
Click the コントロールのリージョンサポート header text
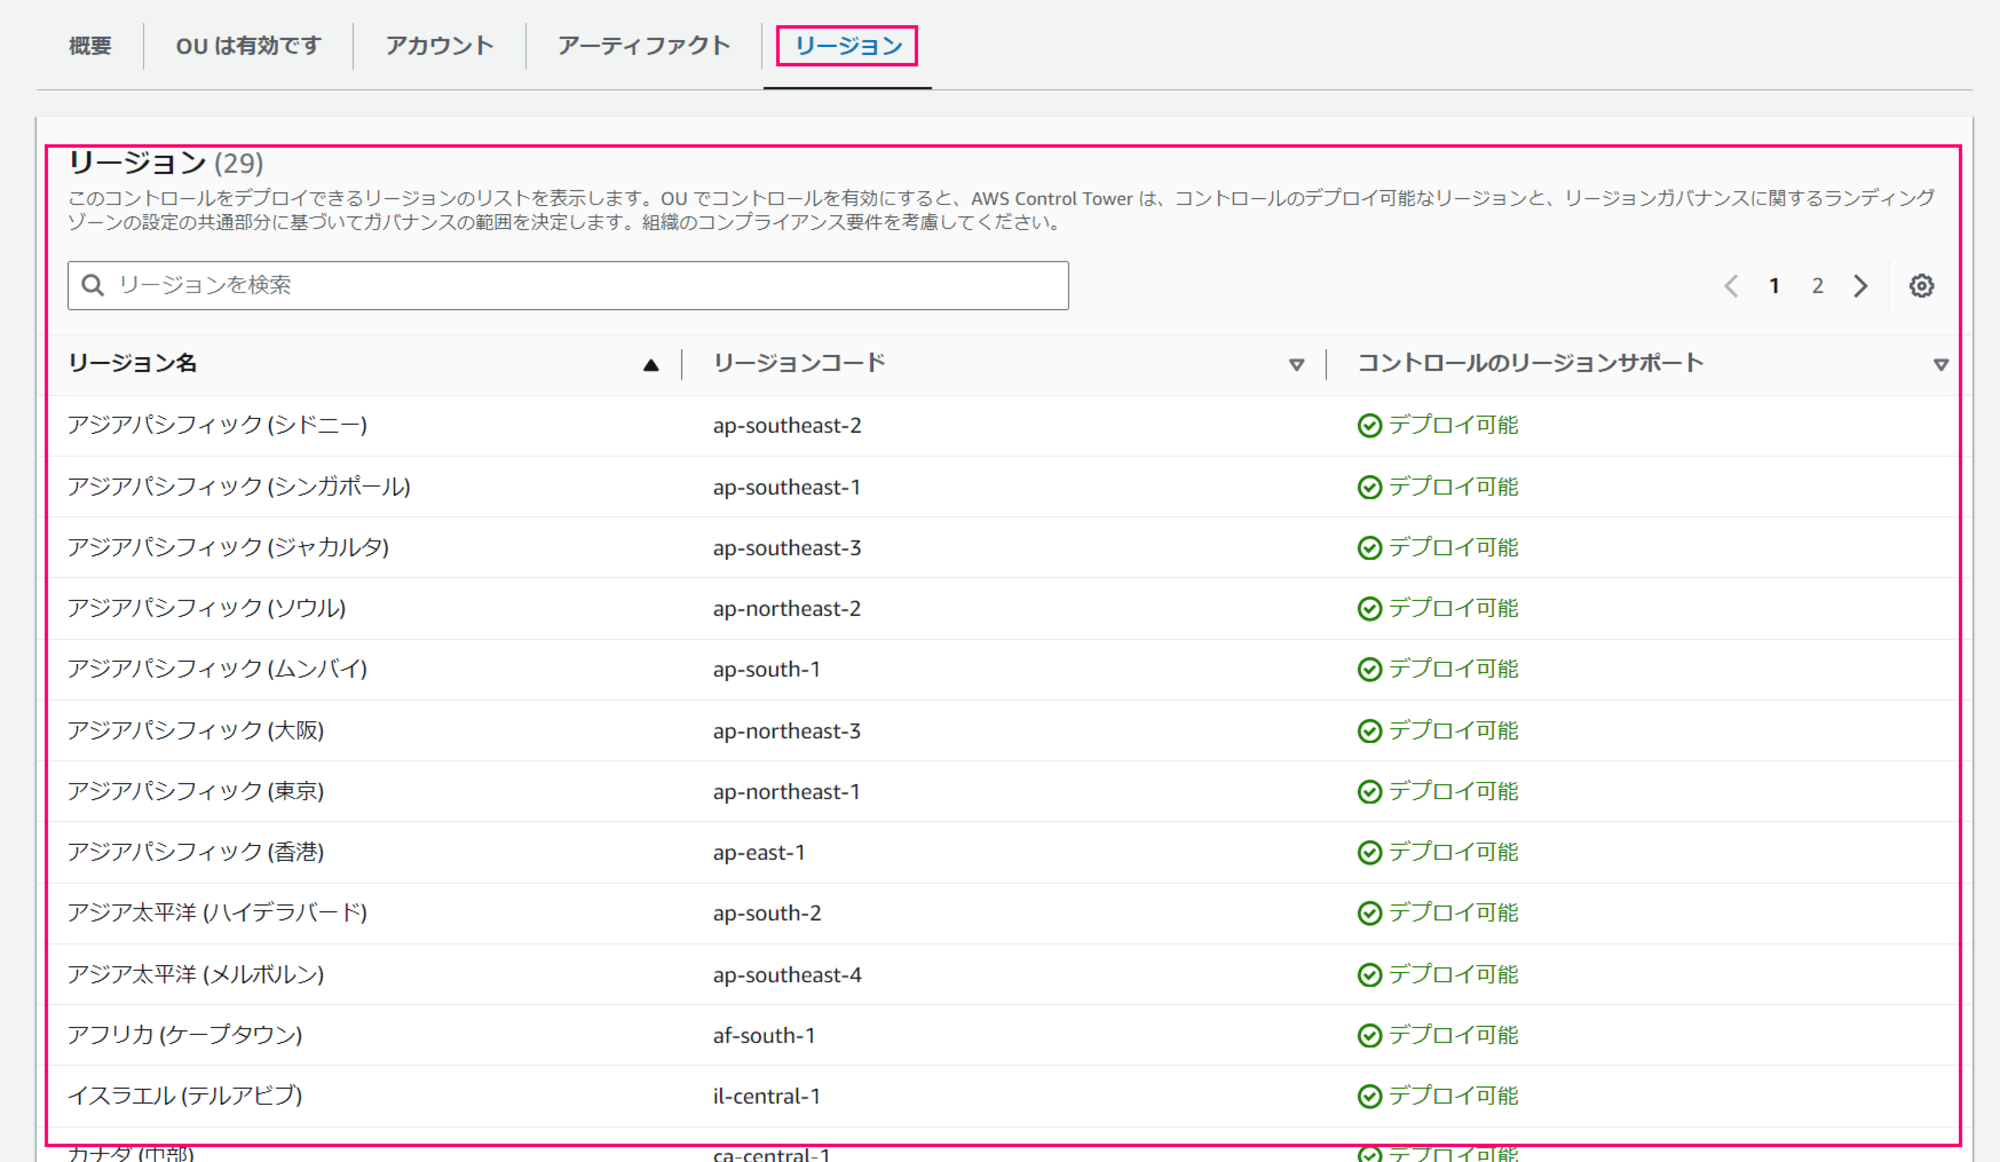point(1530,363)
